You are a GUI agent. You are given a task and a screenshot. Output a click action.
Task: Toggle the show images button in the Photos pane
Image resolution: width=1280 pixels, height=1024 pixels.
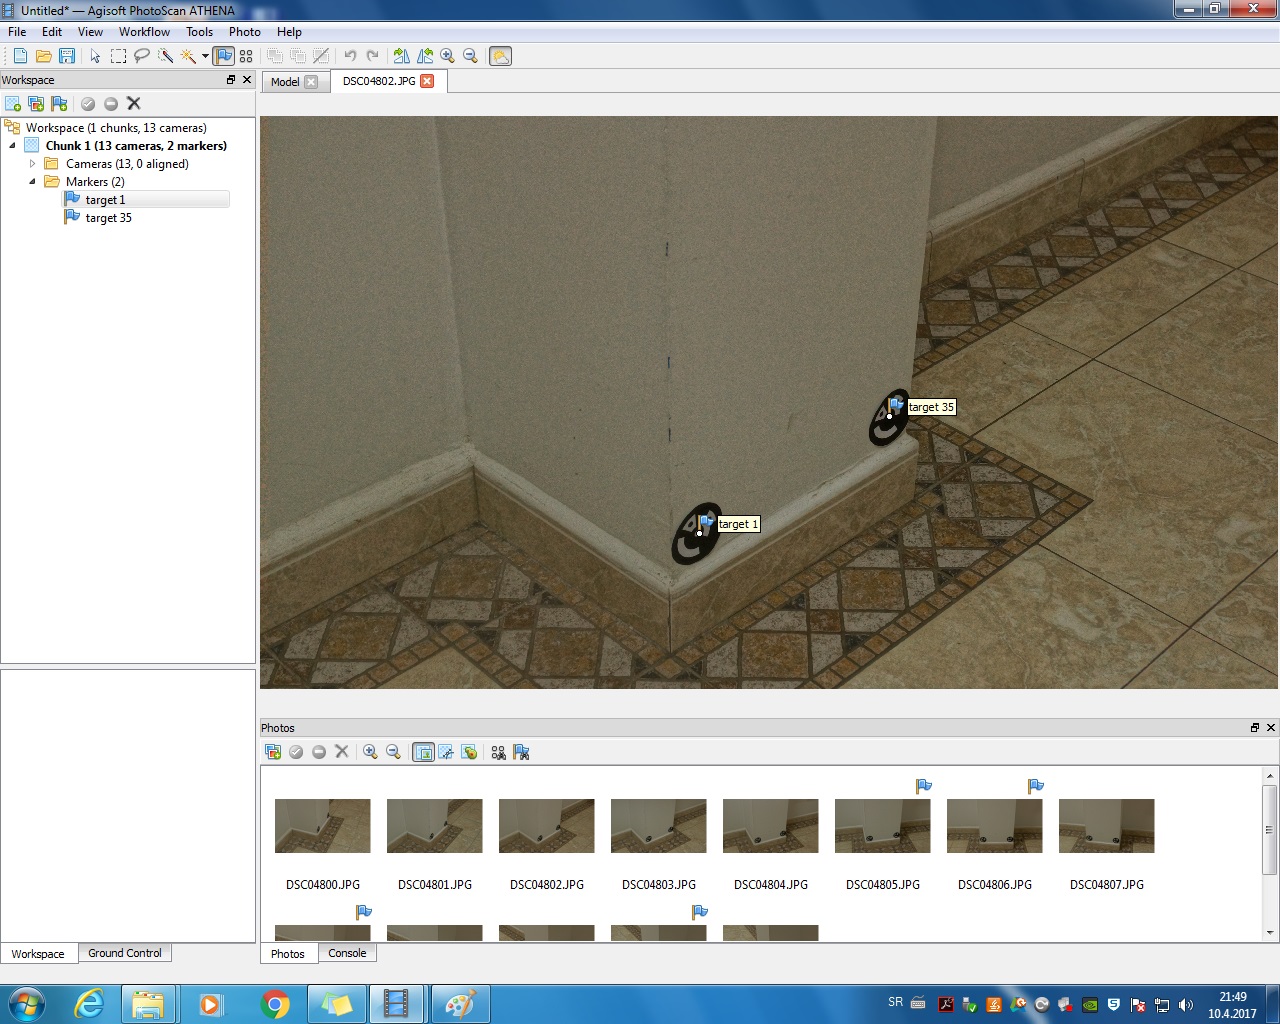pyautogui.click(x=423, y=752)
